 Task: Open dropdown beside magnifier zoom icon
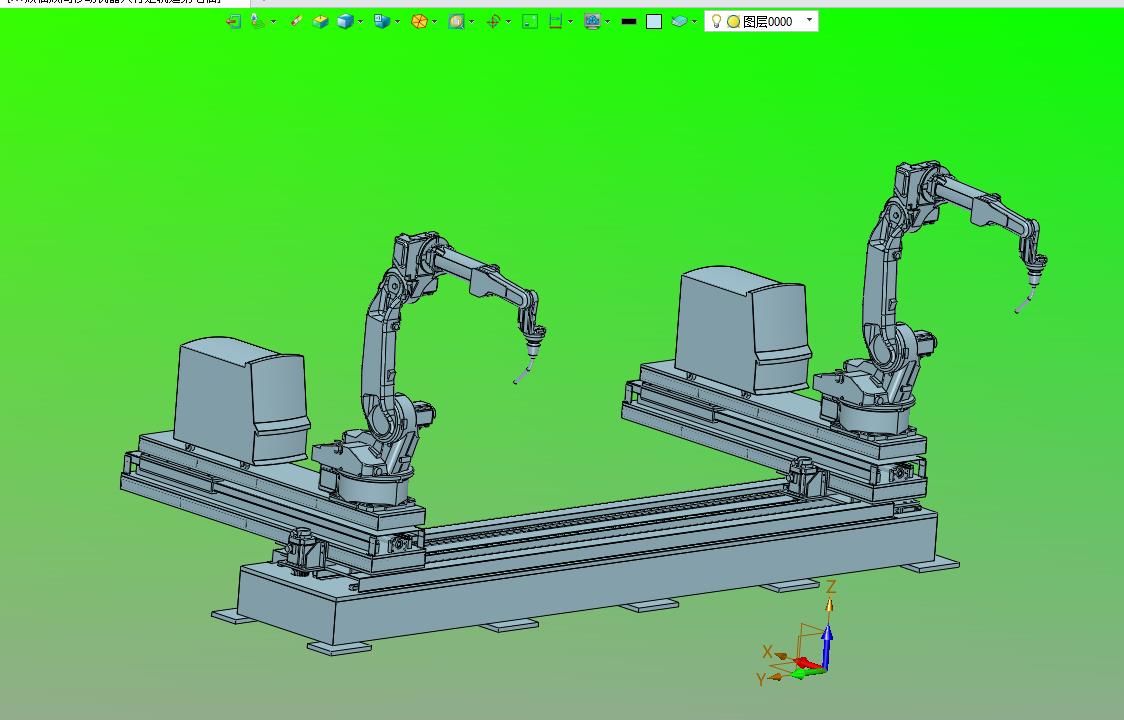[472, 22]
